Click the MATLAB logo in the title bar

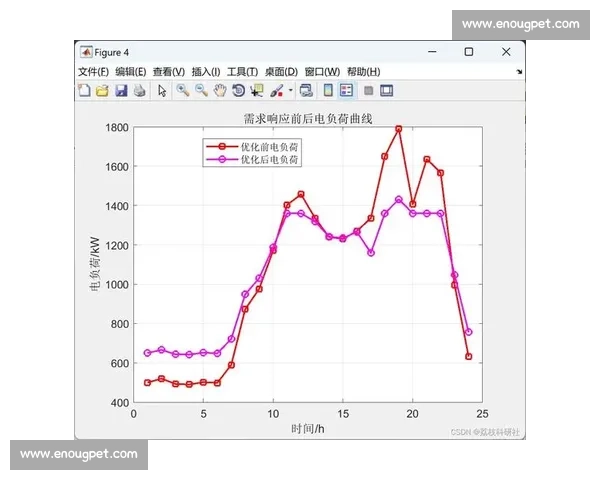click(x=86, y=52)
